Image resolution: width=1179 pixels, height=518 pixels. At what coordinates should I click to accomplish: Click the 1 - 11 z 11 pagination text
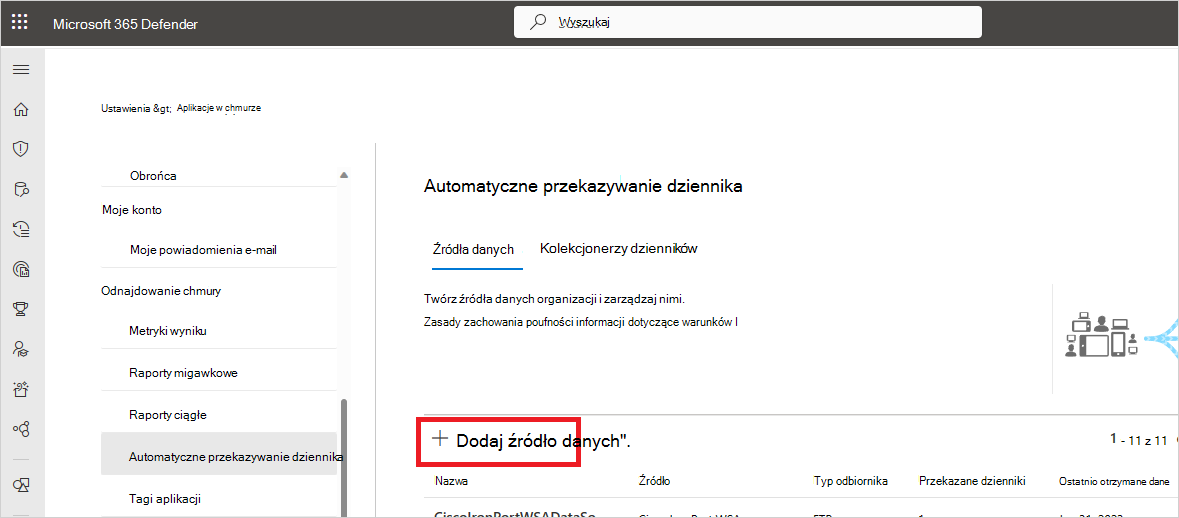click(x=1139, y=440)
